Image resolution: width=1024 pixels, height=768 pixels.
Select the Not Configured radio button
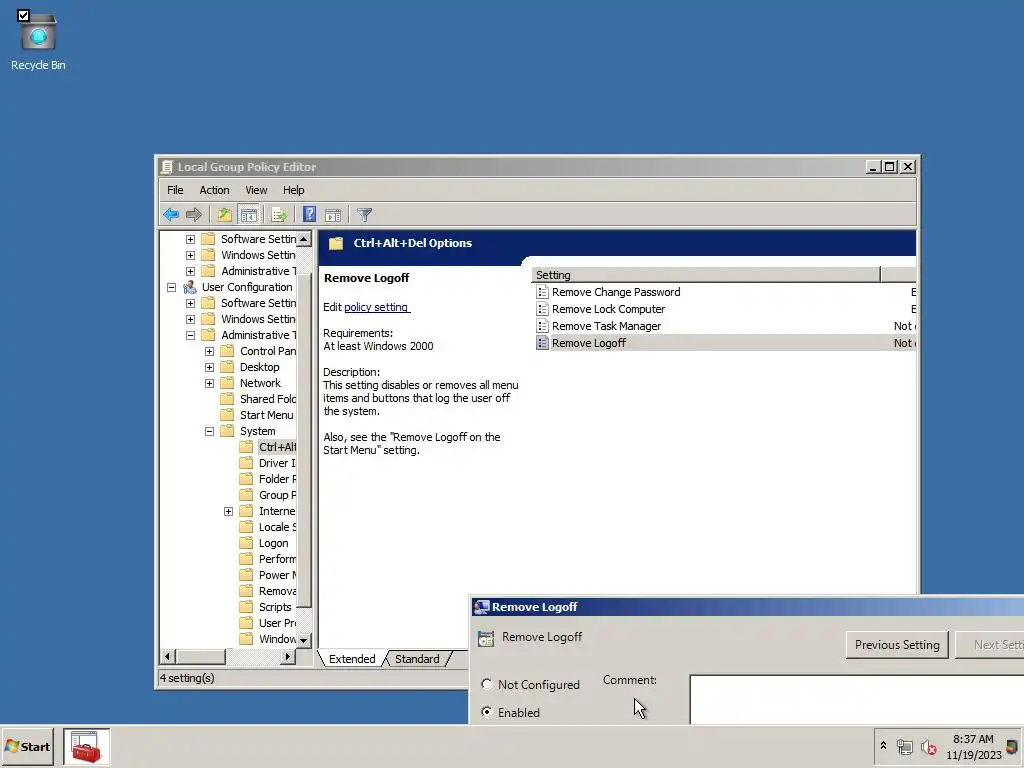[x=487, y=684]
